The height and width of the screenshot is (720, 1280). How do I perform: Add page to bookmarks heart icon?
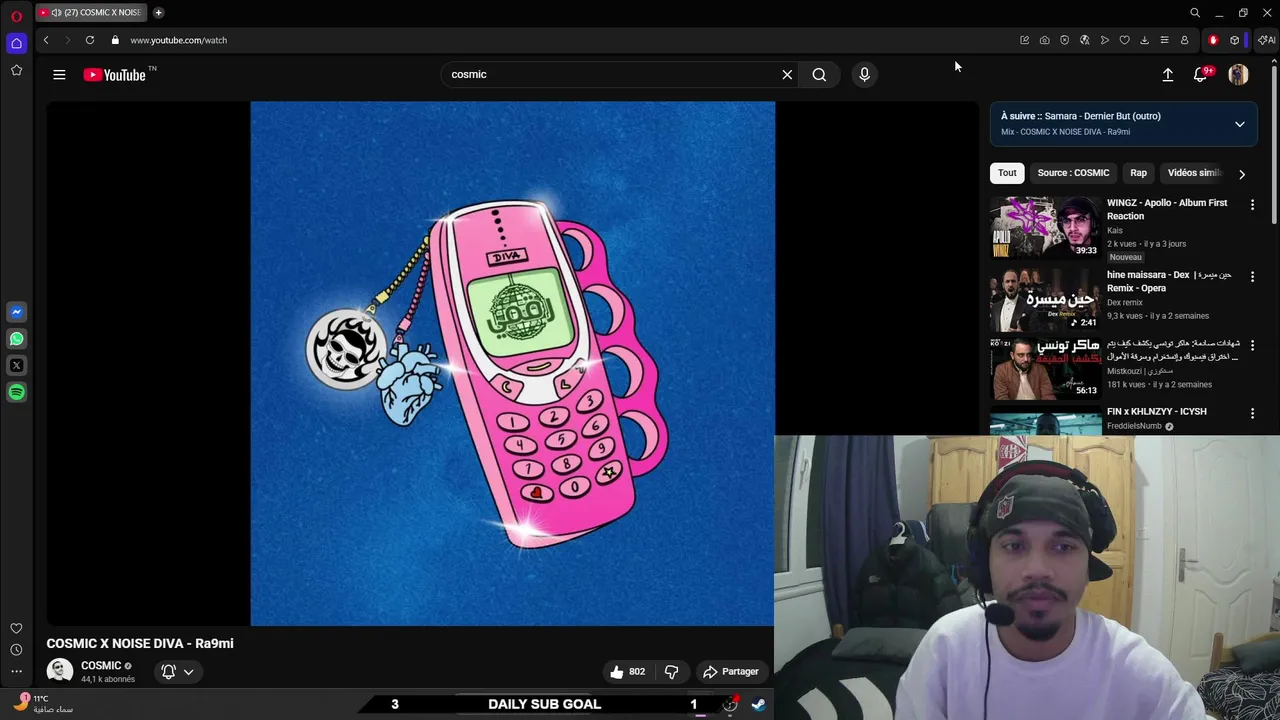(x=1124, y=40)
